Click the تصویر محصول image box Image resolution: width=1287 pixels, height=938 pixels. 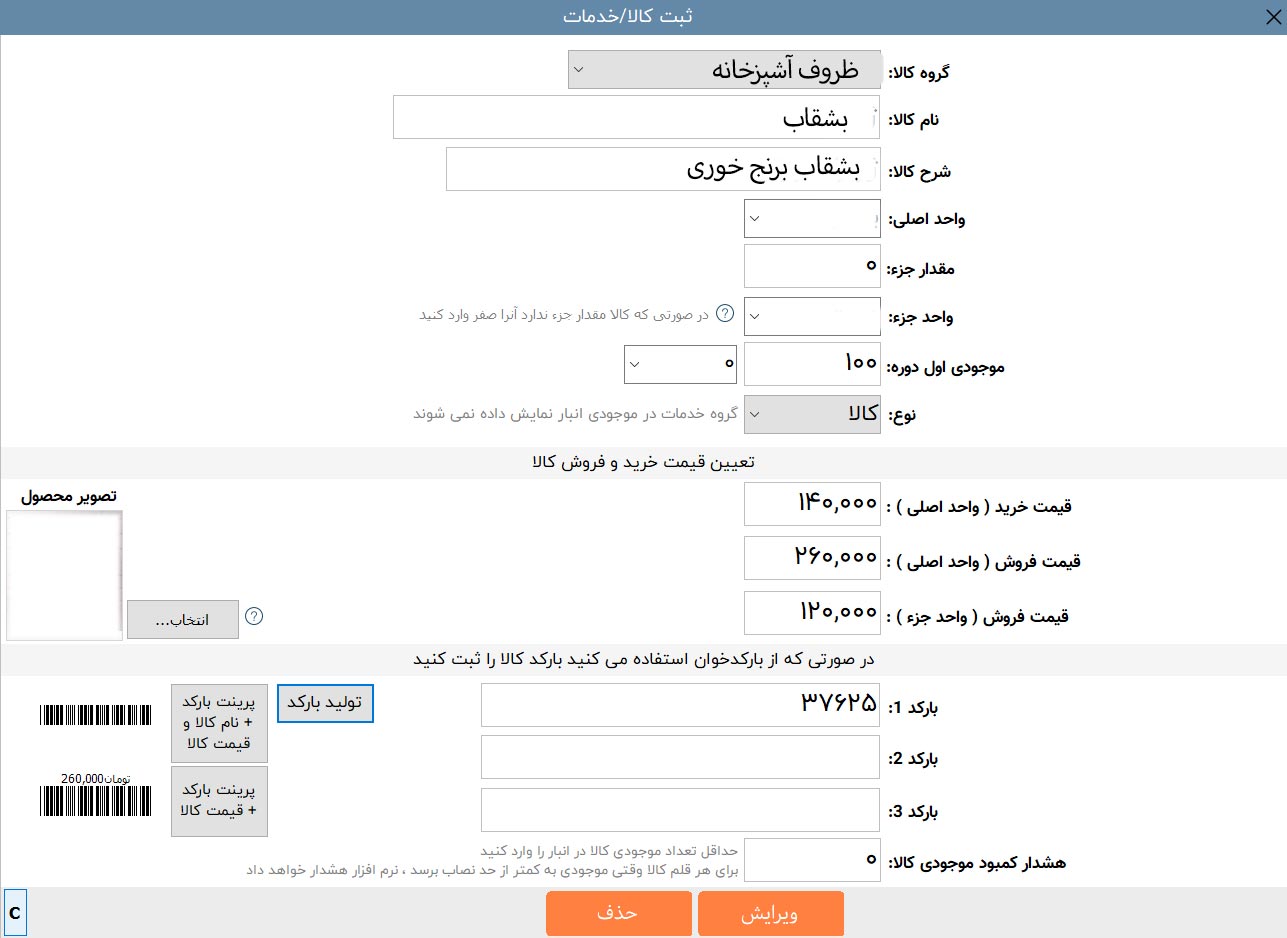(64, 575)
